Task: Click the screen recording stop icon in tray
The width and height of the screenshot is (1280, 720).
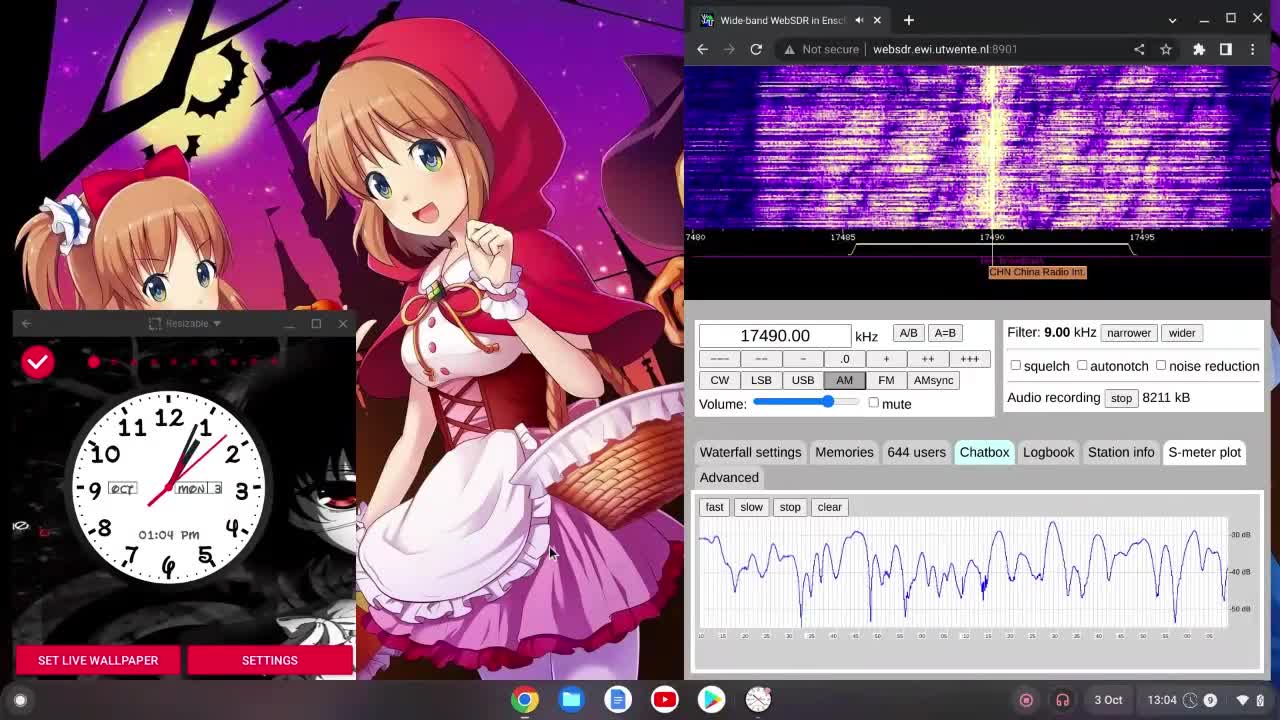Action: (x=1026, y=700)
